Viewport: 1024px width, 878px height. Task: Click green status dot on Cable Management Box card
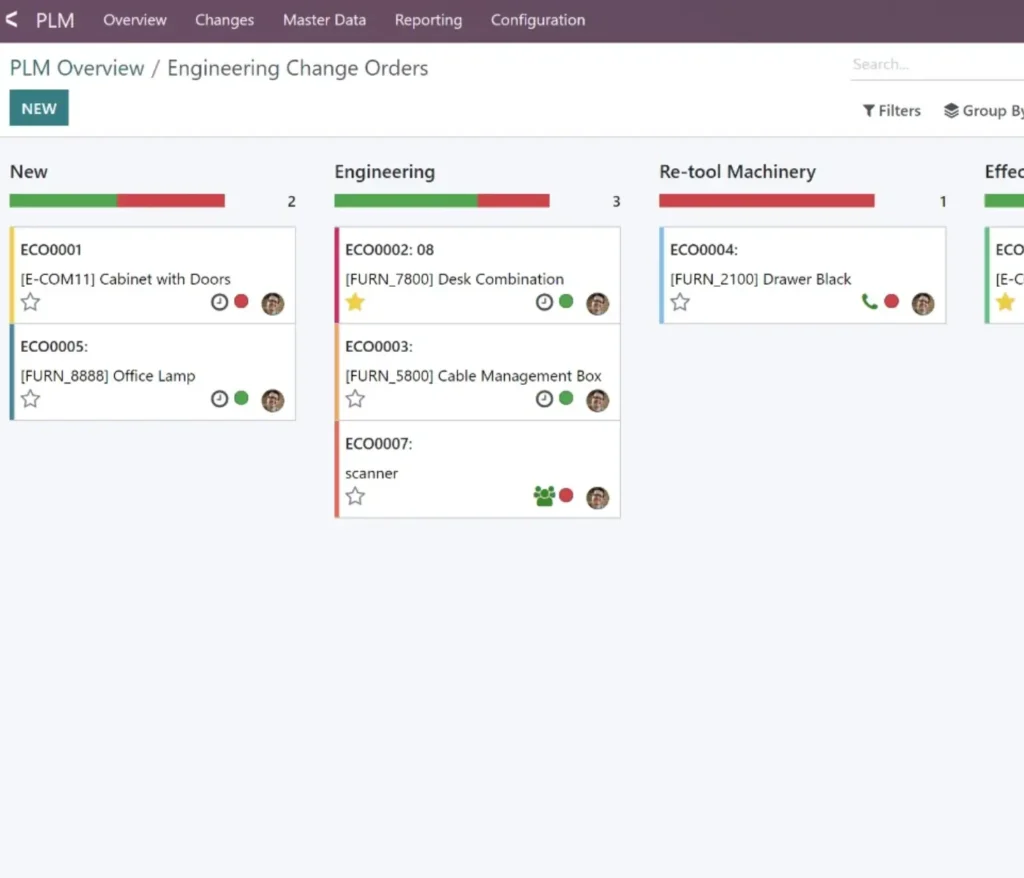[566, 399]
